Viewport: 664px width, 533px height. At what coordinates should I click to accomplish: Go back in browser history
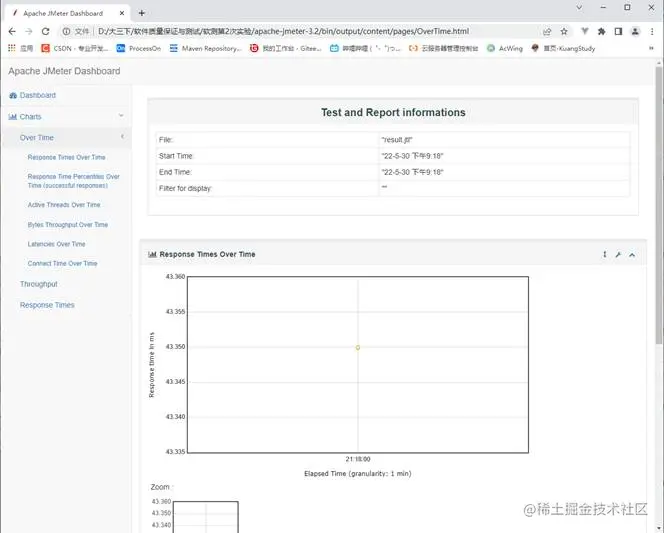[x=12, y=31]
